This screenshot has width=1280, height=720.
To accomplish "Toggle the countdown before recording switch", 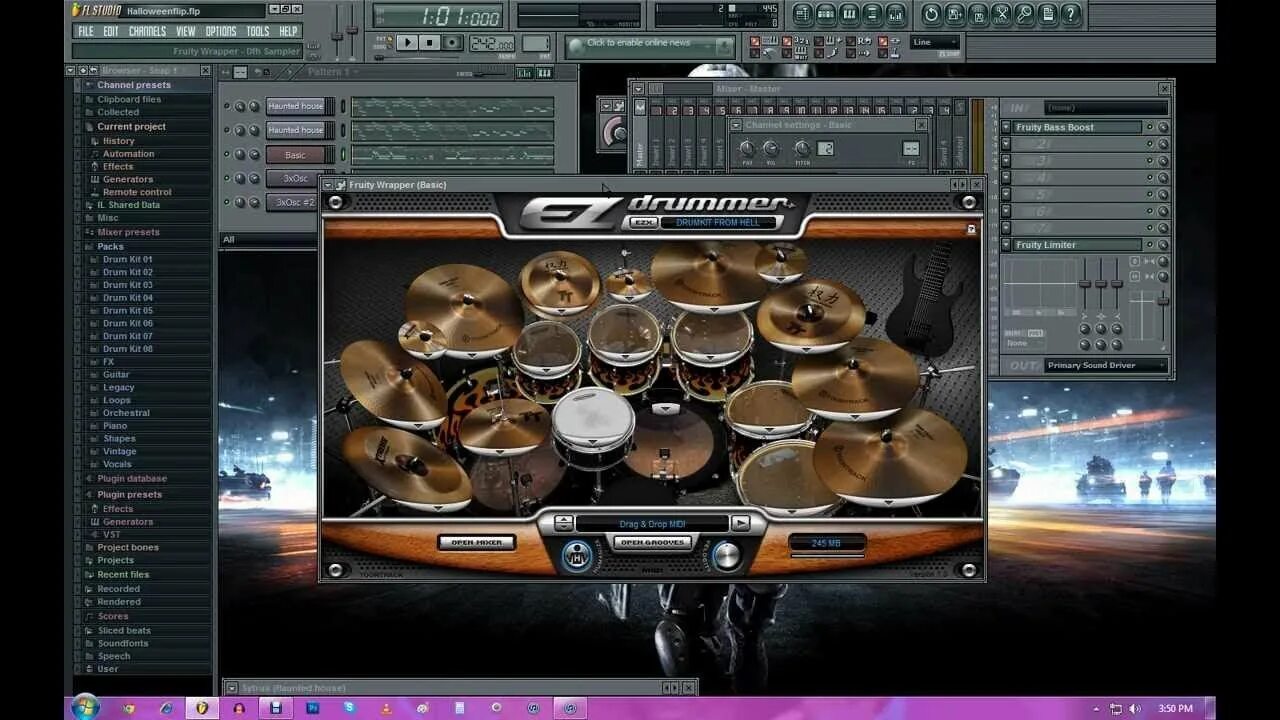I will 786,41.
